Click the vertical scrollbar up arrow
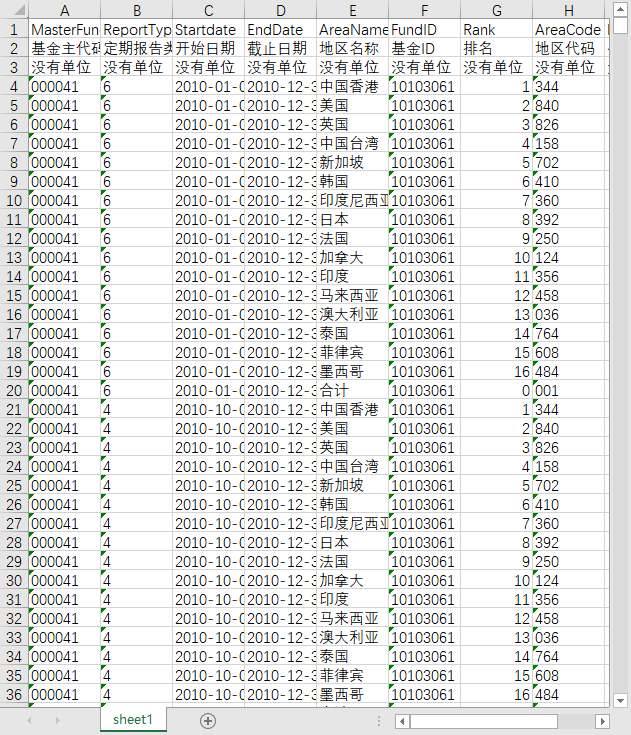The width and height of the screenshot is (631, 735). pyautogui.click(x=620, y=9)
